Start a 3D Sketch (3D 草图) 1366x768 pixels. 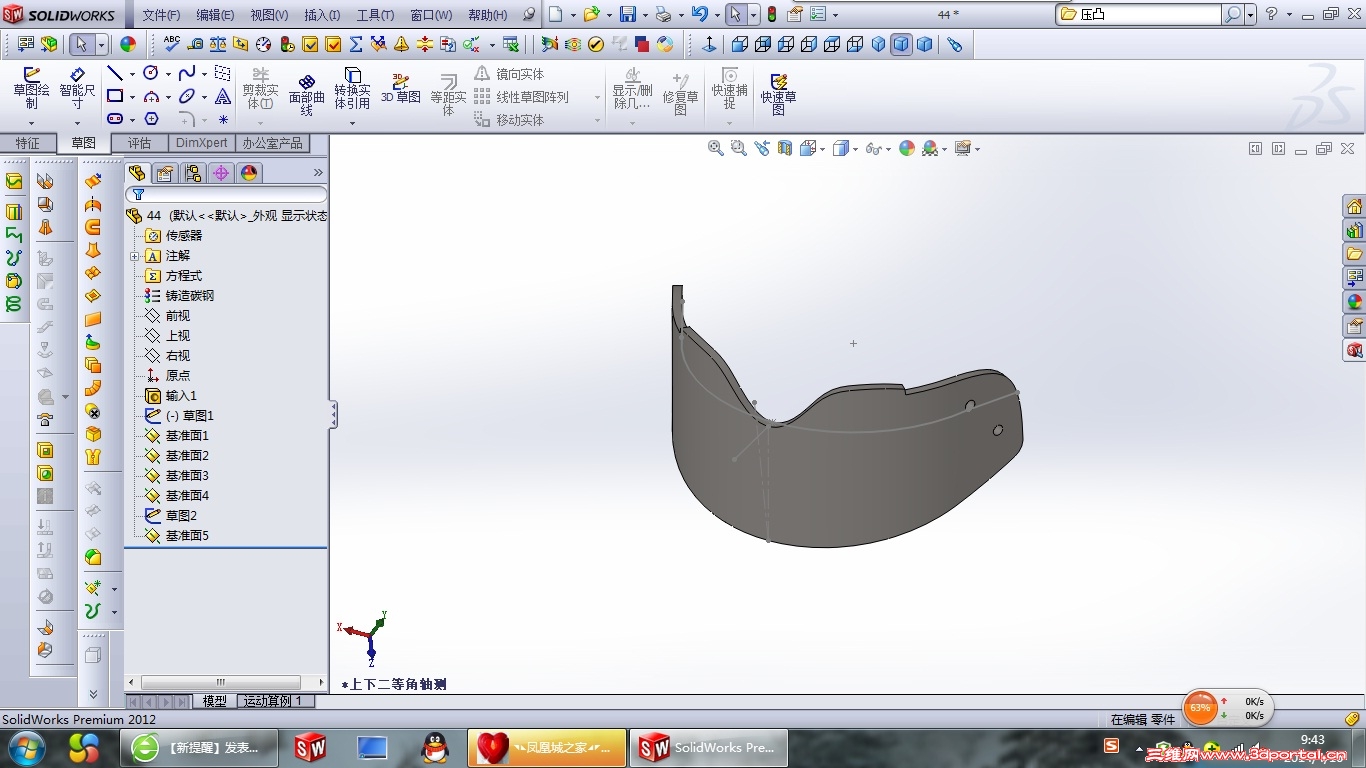pos(400,88)
